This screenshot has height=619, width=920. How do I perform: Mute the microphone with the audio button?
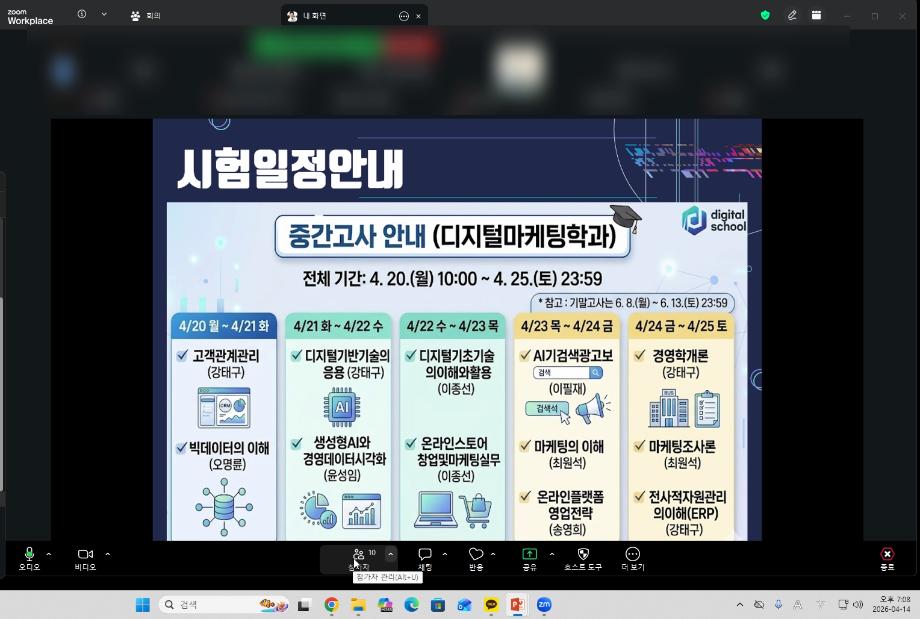[29, 557]
